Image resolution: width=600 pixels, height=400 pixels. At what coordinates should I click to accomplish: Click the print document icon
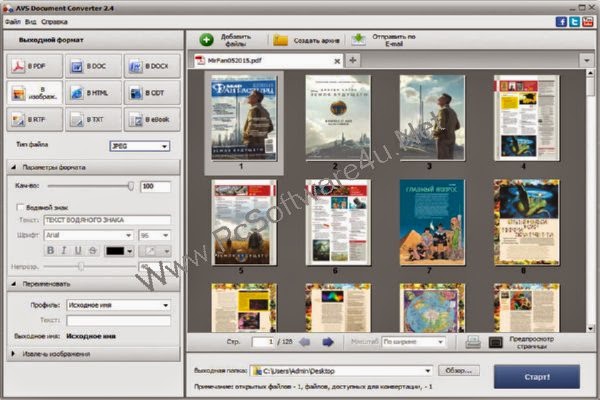click(x=473, y=342)
